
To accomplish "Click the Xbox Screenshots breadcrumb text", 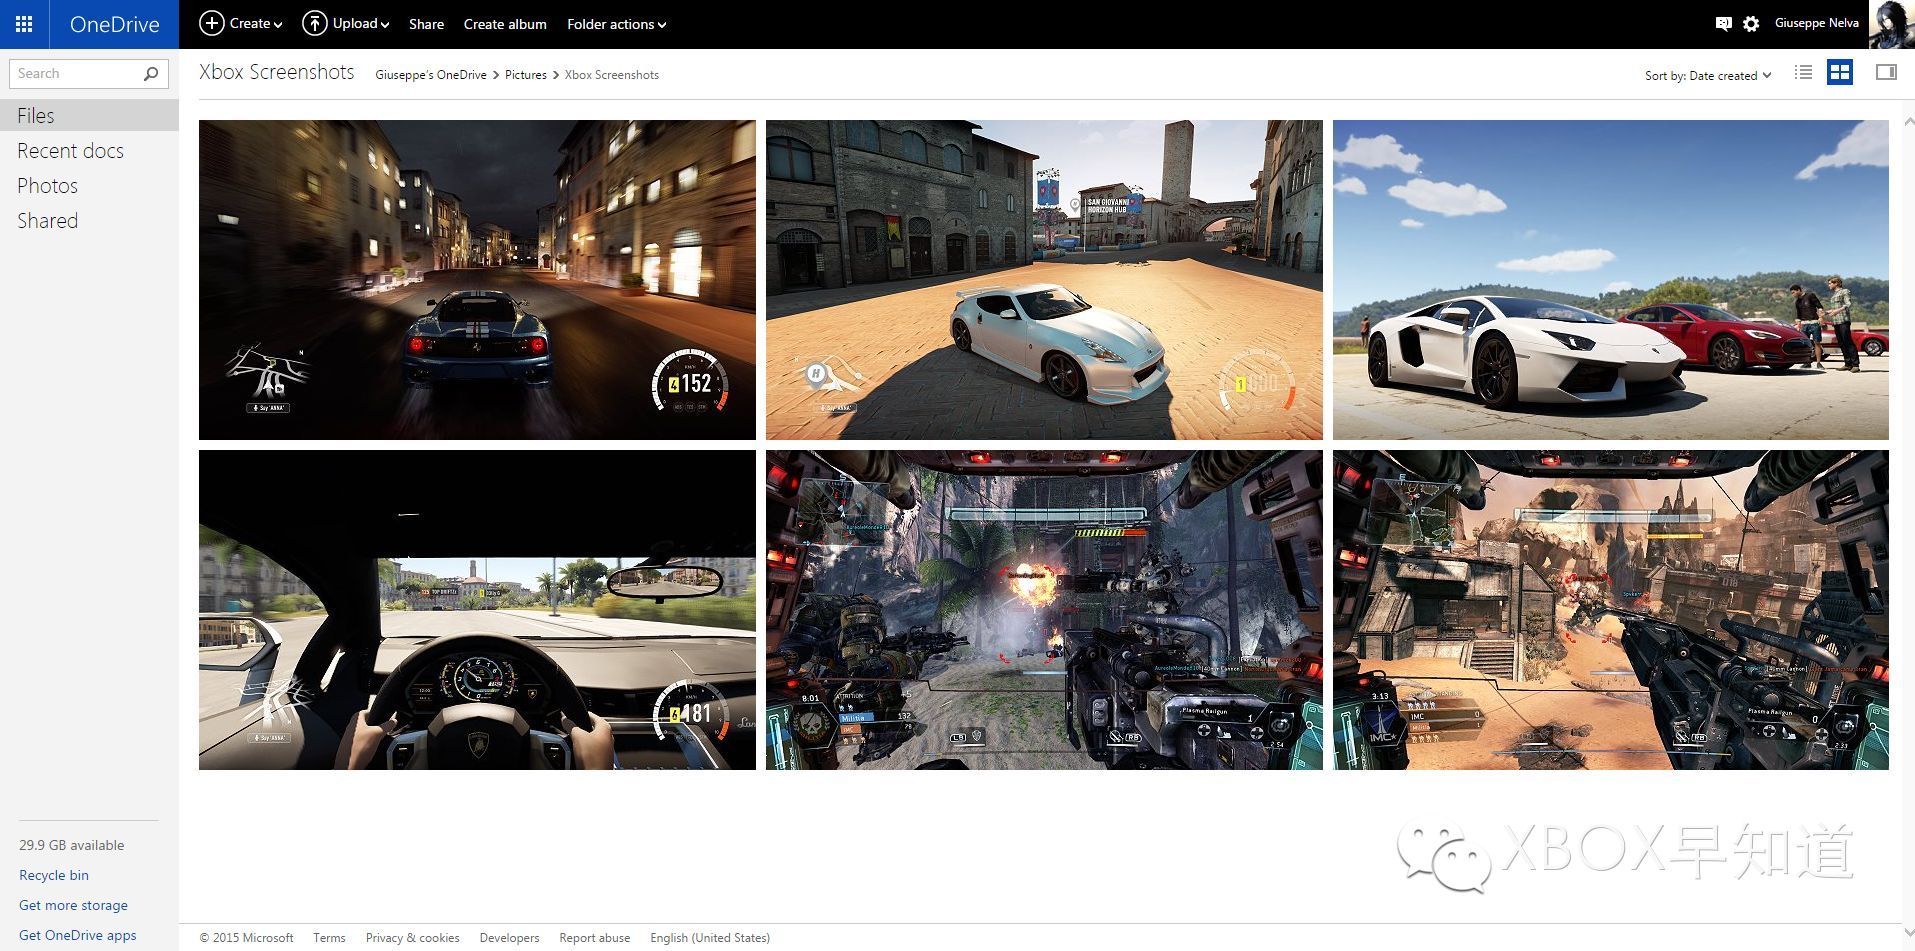I will (x=612, y=75).
